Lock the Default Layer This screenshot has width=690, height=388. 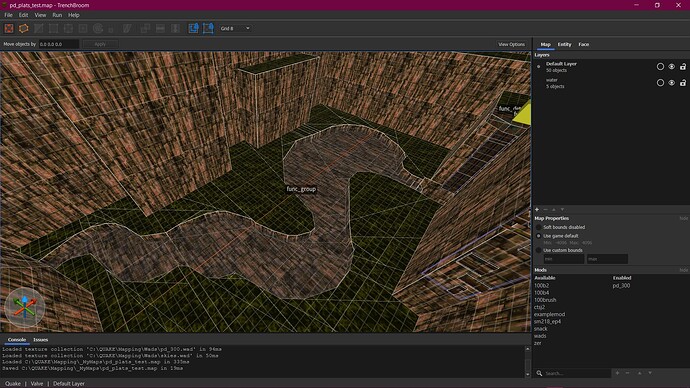point(683,67)
